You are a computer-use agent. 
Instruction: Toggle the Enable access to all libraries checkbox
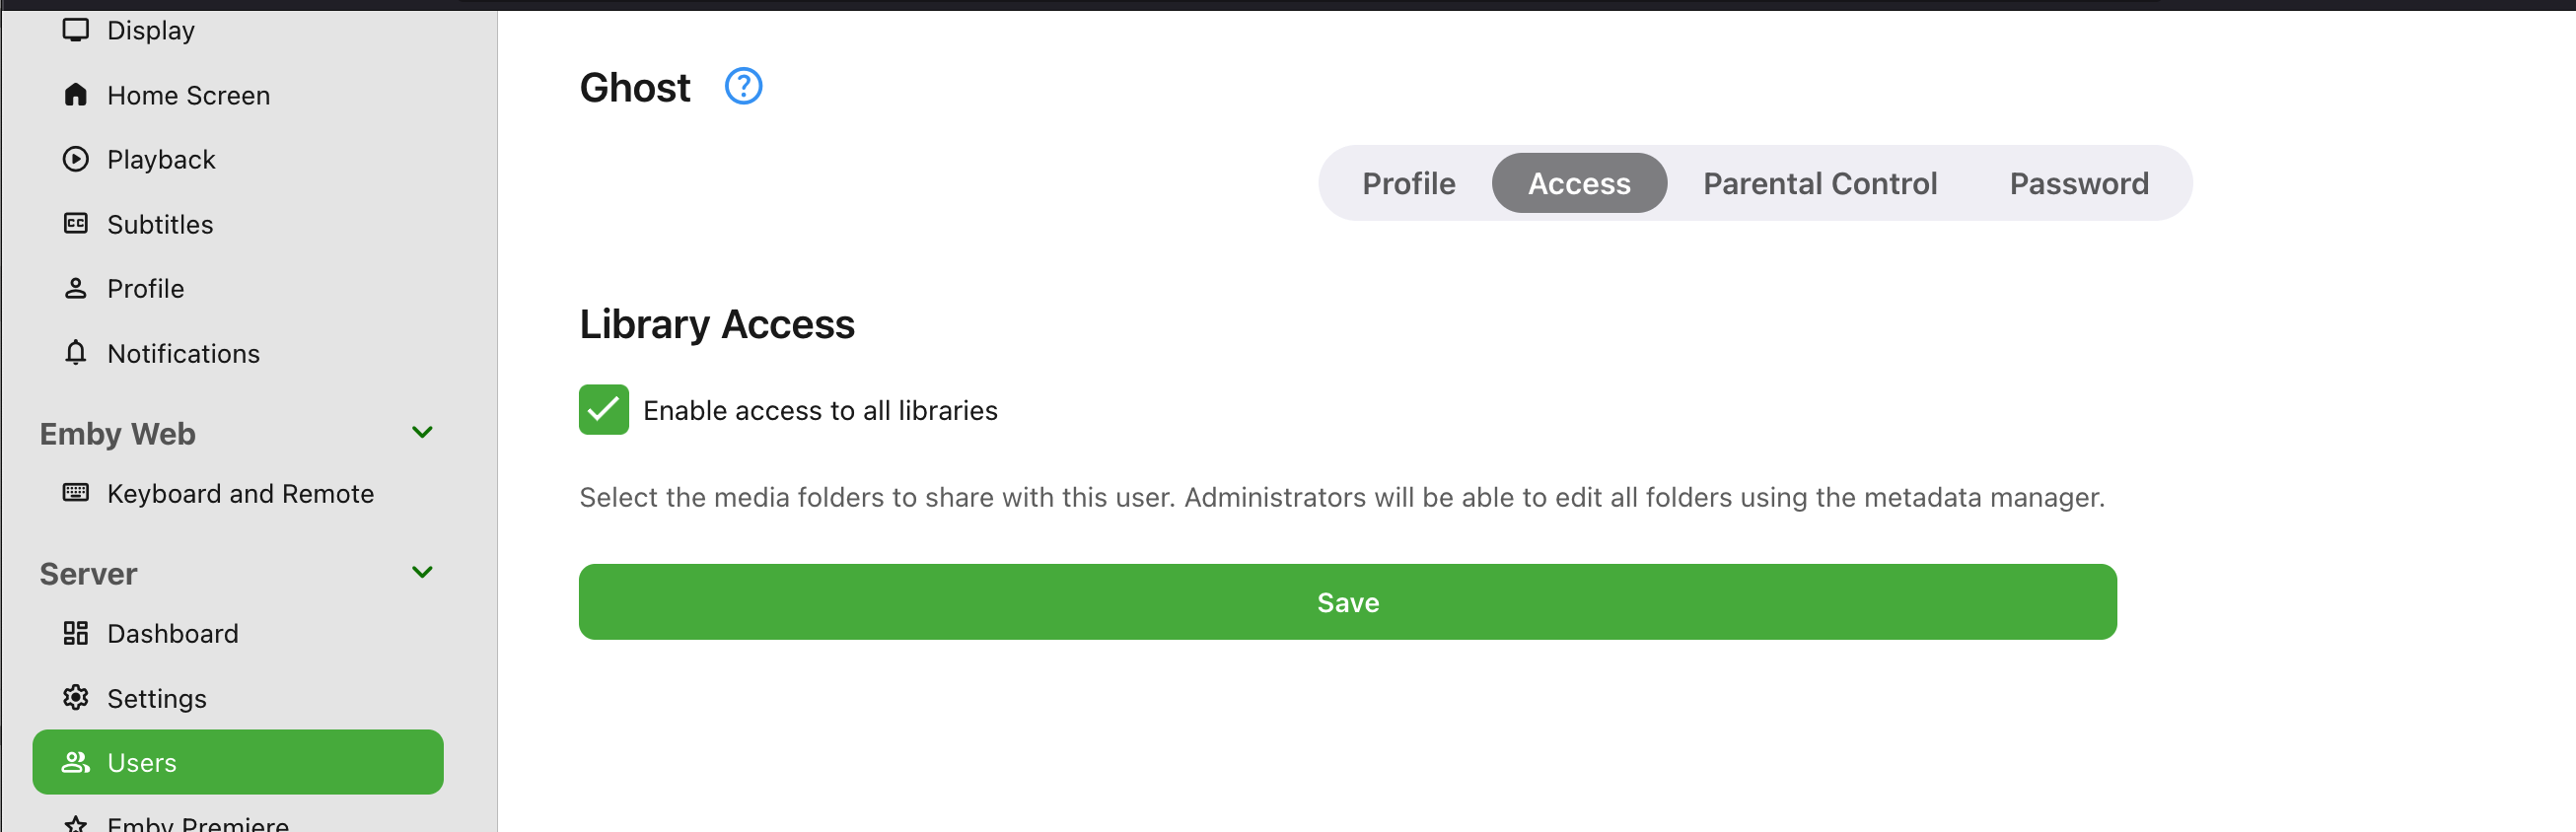[603, 409]
